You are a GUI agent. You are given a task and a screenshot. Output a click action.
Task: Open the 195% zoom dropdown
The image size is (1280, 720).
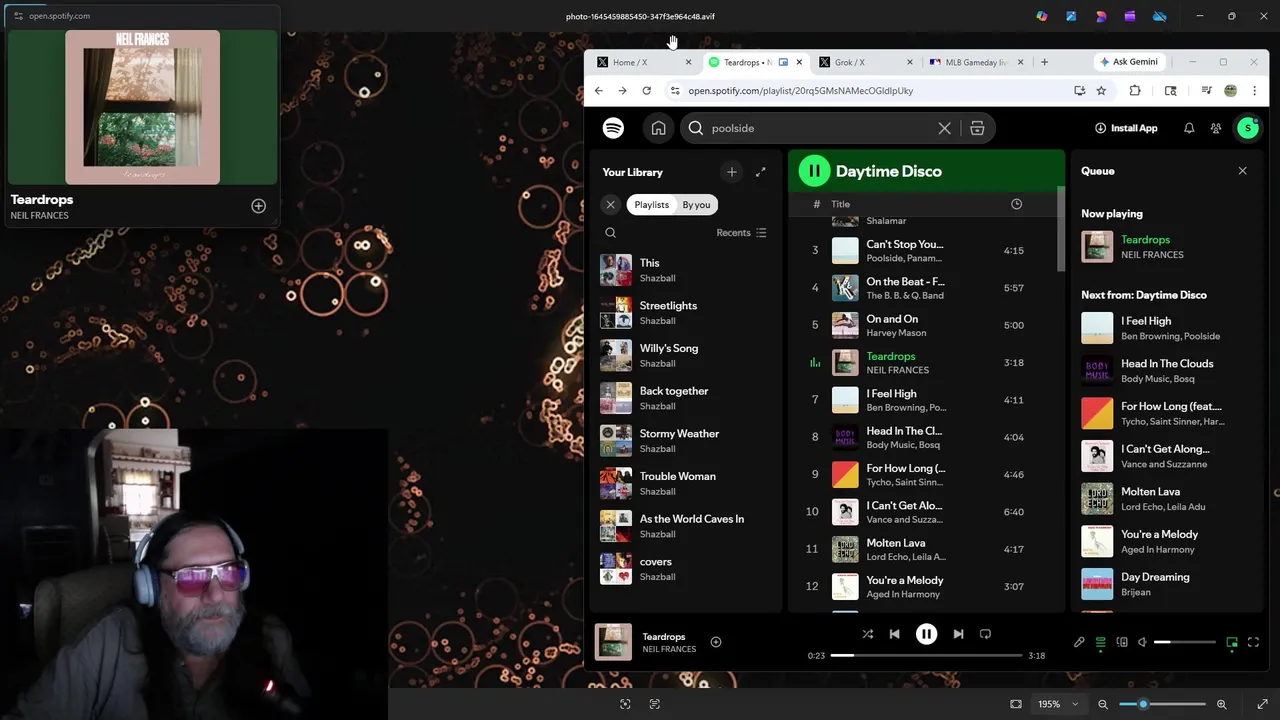pyautogui.click(x=1058, y=704)
